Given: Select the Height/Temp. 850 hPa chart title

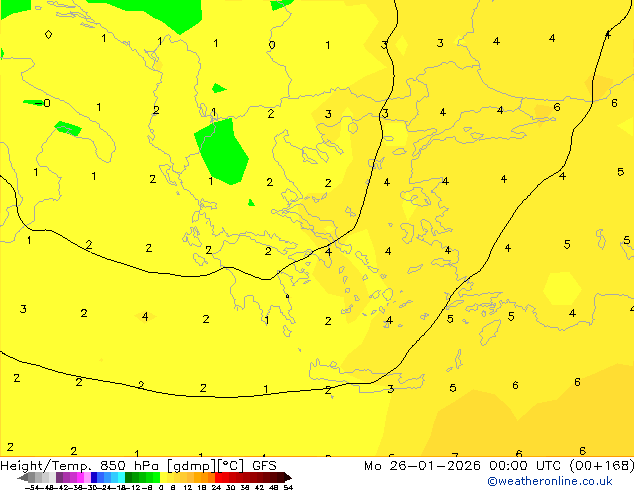Looking at the screenshot, I should click(x=81, y=466).
